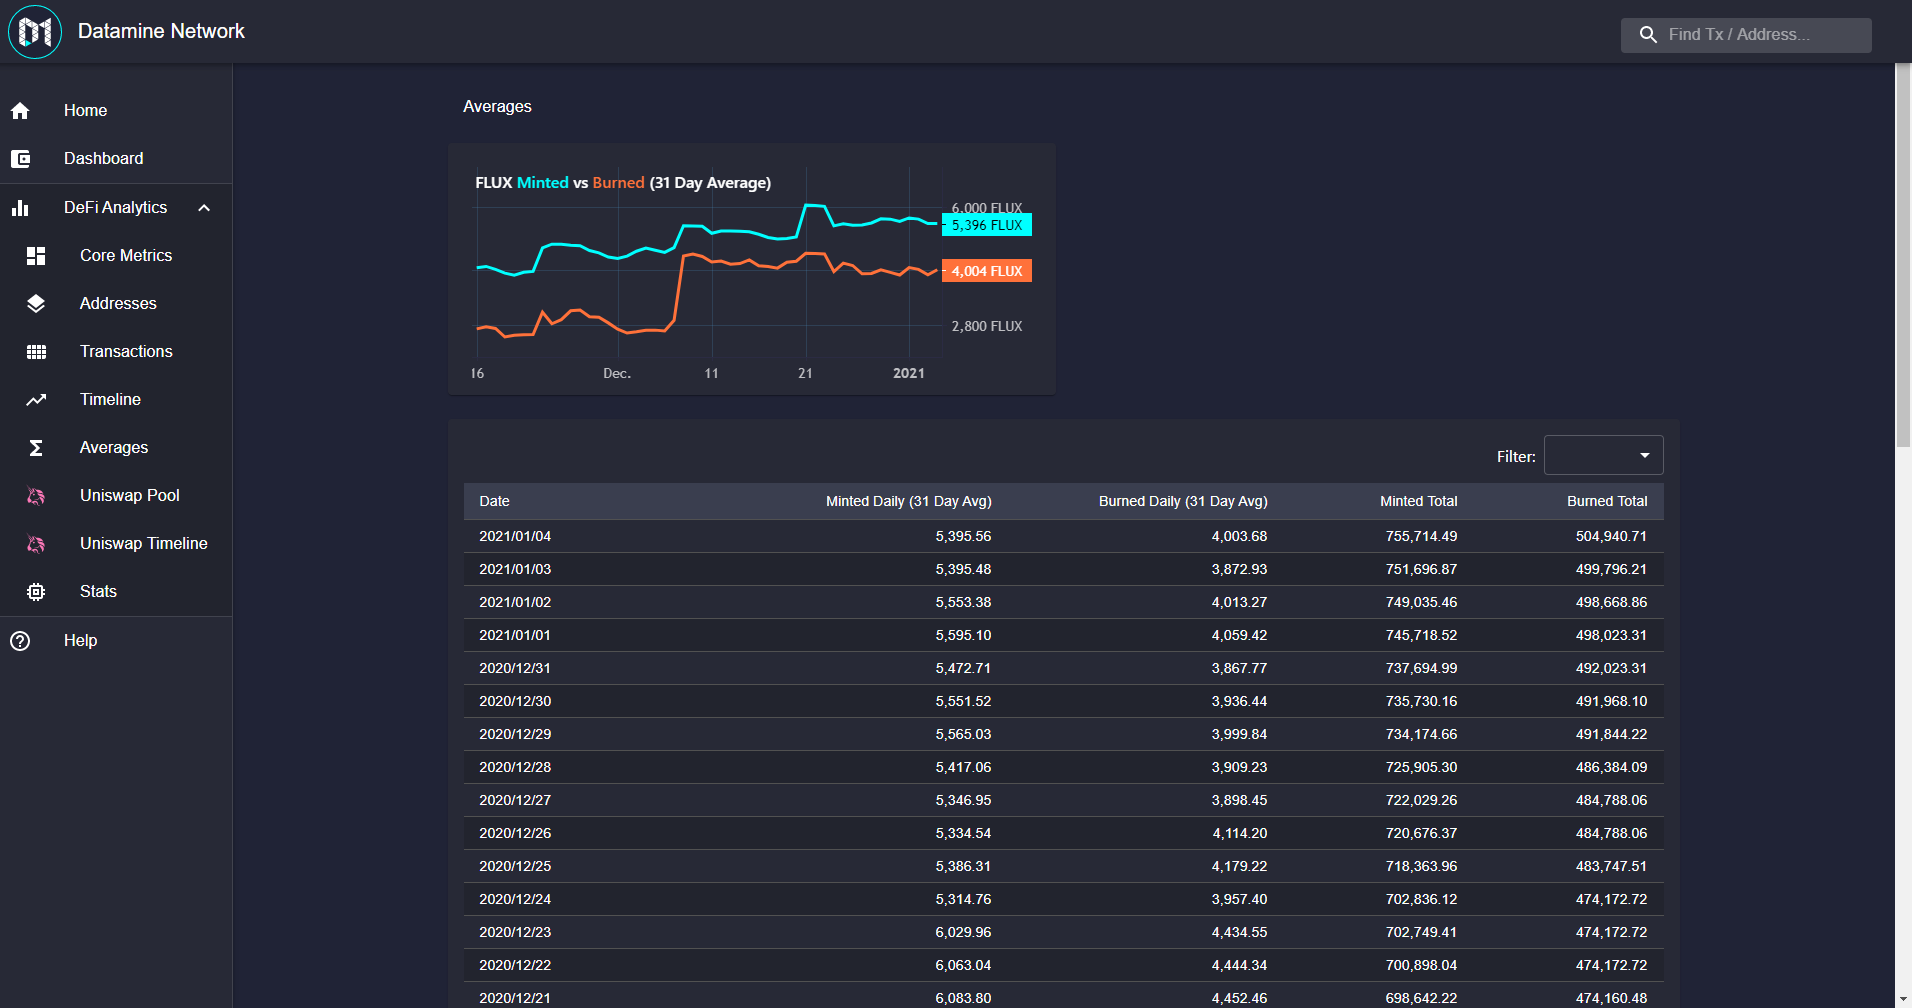Select Core Metrics in the sidebar
Screen dimensions: 1912x1008
[116, 256]
